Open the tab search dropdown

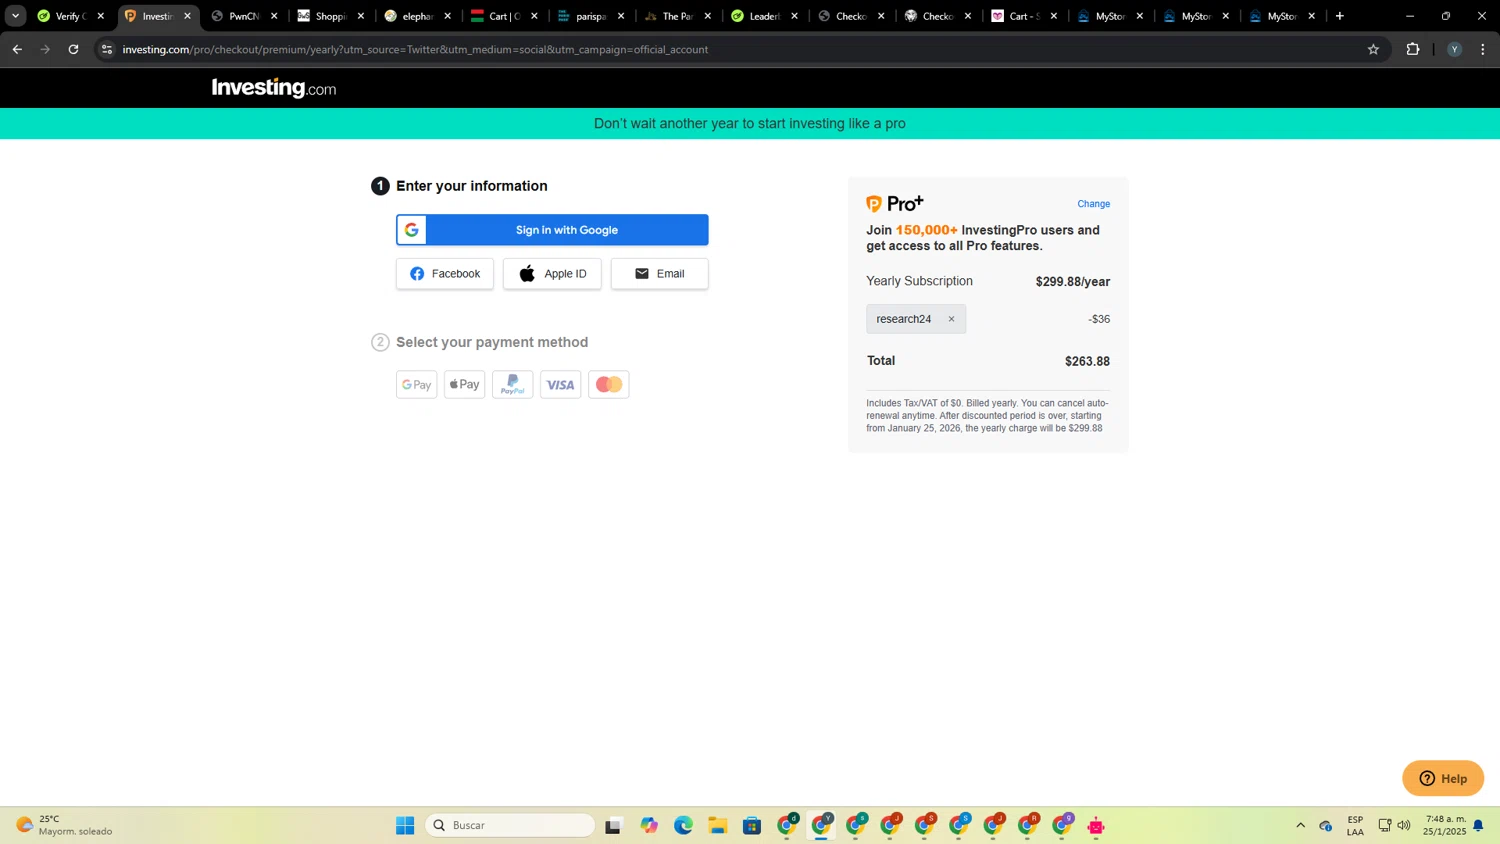coord(15,16)
